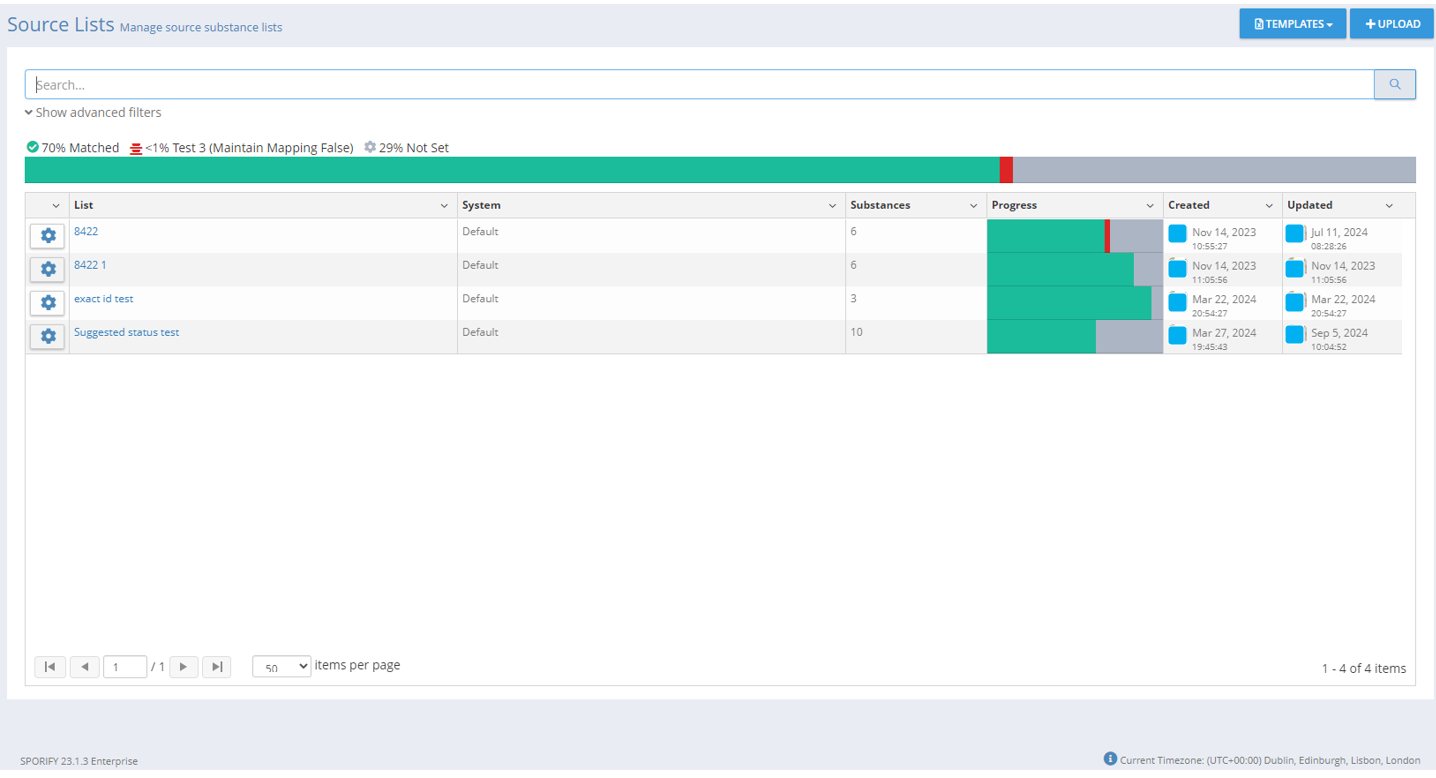Image resolution: width=1436 pixels, height=778 pixels.
Task: Open the 8422 1 list link
Action: [x=90, y=265]
